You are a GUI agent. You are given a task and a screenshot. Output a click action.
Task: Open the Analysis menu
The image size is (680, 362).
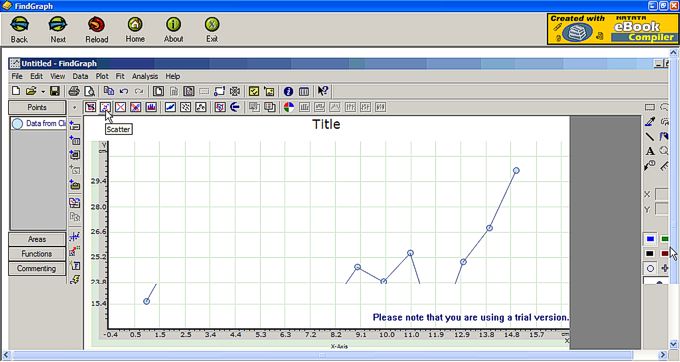tap(145, 76)
